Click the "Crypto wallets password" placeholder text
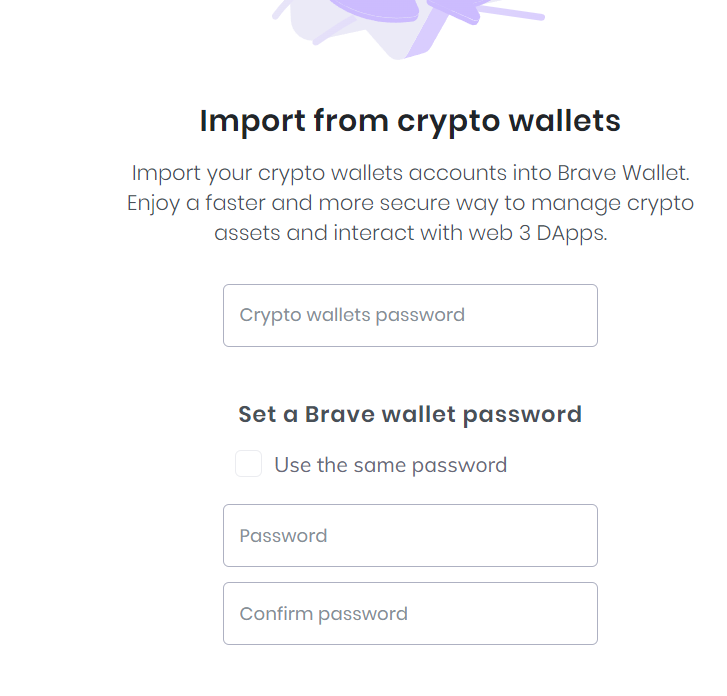Viewport: 727px width, 696px height. (x=352, y=315)
